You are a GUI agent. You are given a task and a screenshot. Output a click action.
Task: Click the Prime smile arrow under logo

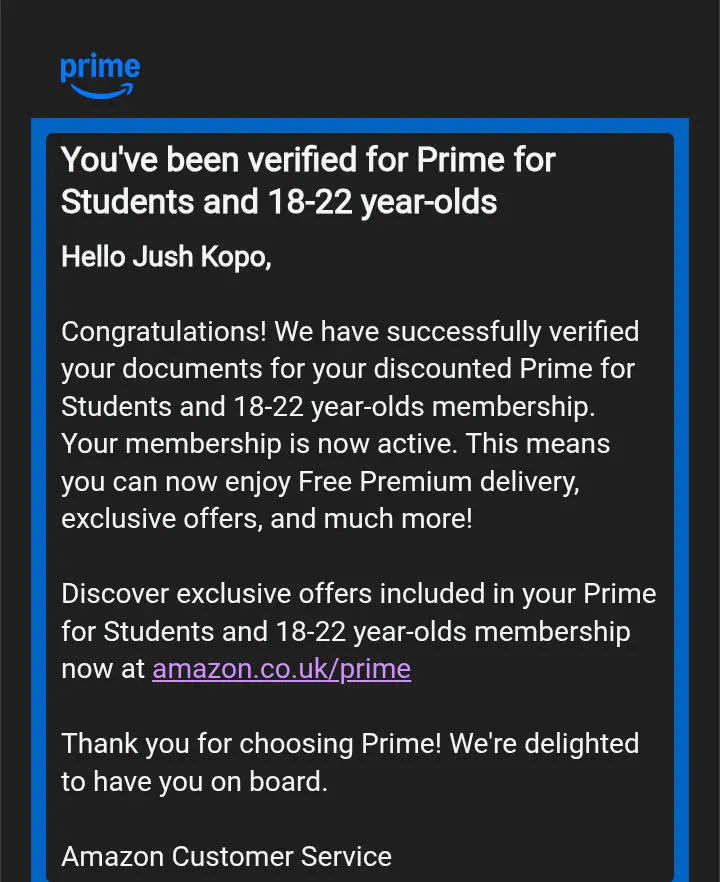[102, 91]
